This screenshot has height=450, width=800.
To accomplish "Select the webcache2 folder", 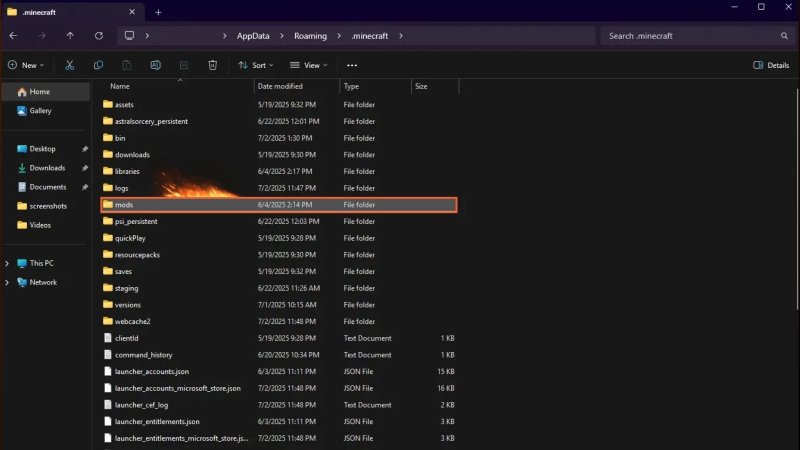I will click(279, 321).
